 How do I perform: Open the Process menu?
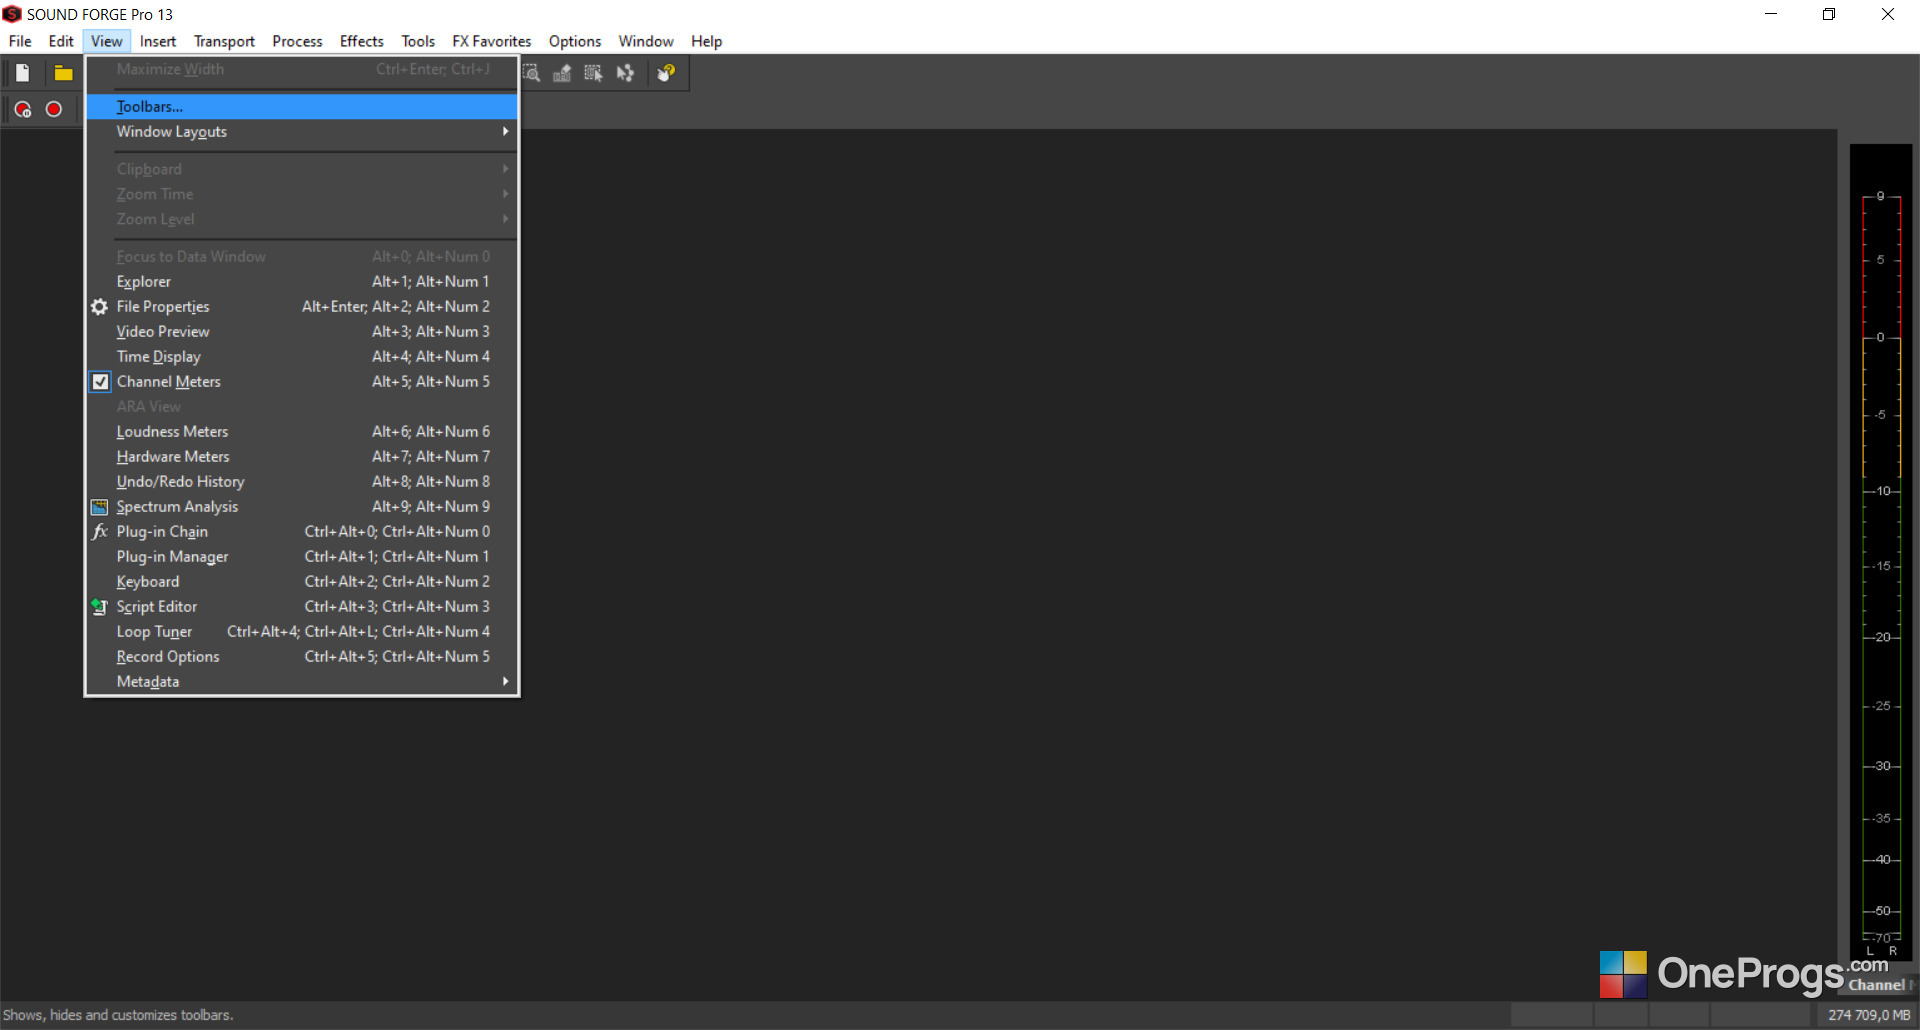point(297,41)
